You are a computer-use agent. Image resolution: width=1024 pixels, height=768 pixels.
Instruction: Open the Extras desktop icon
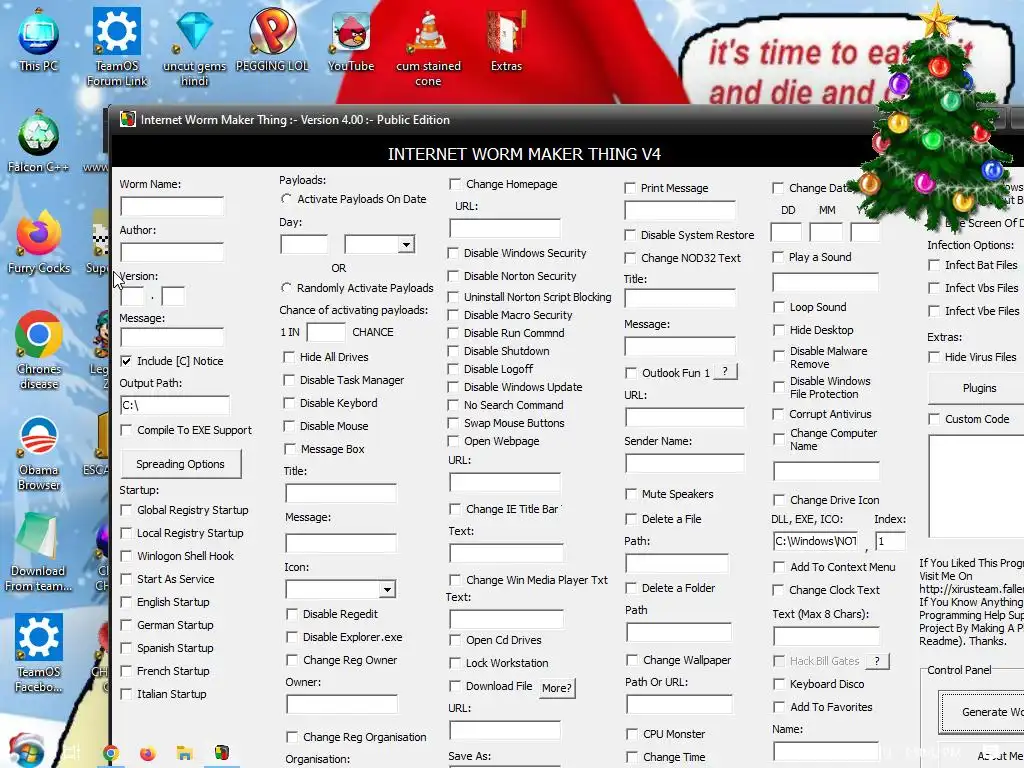506,39
